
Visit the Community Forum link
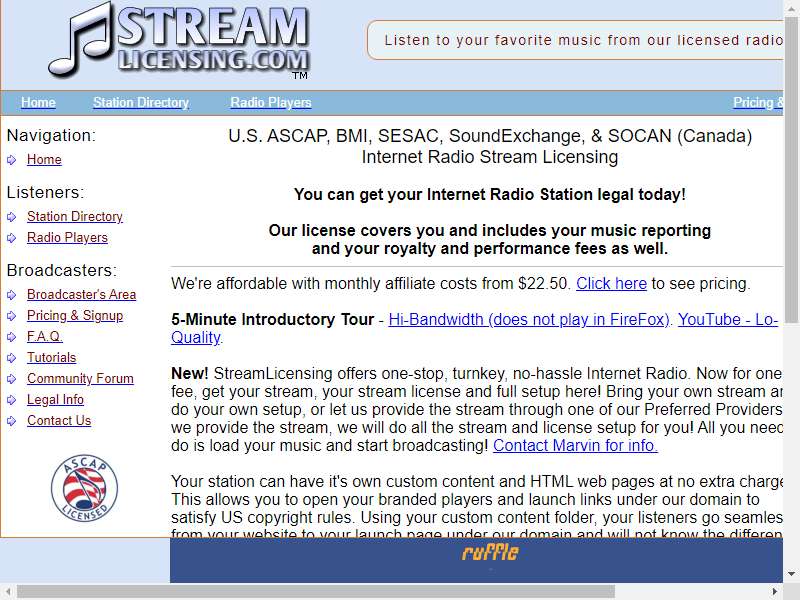pos(80,379)
